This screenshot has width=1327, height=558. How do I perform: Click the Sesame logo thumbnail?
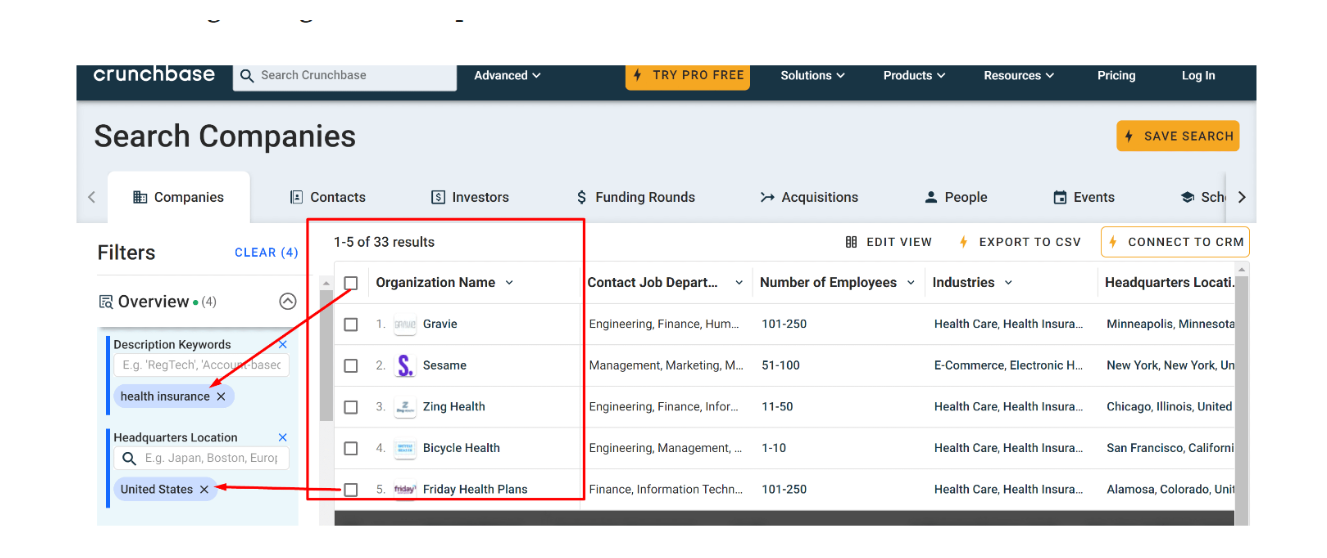pos(405,366)
